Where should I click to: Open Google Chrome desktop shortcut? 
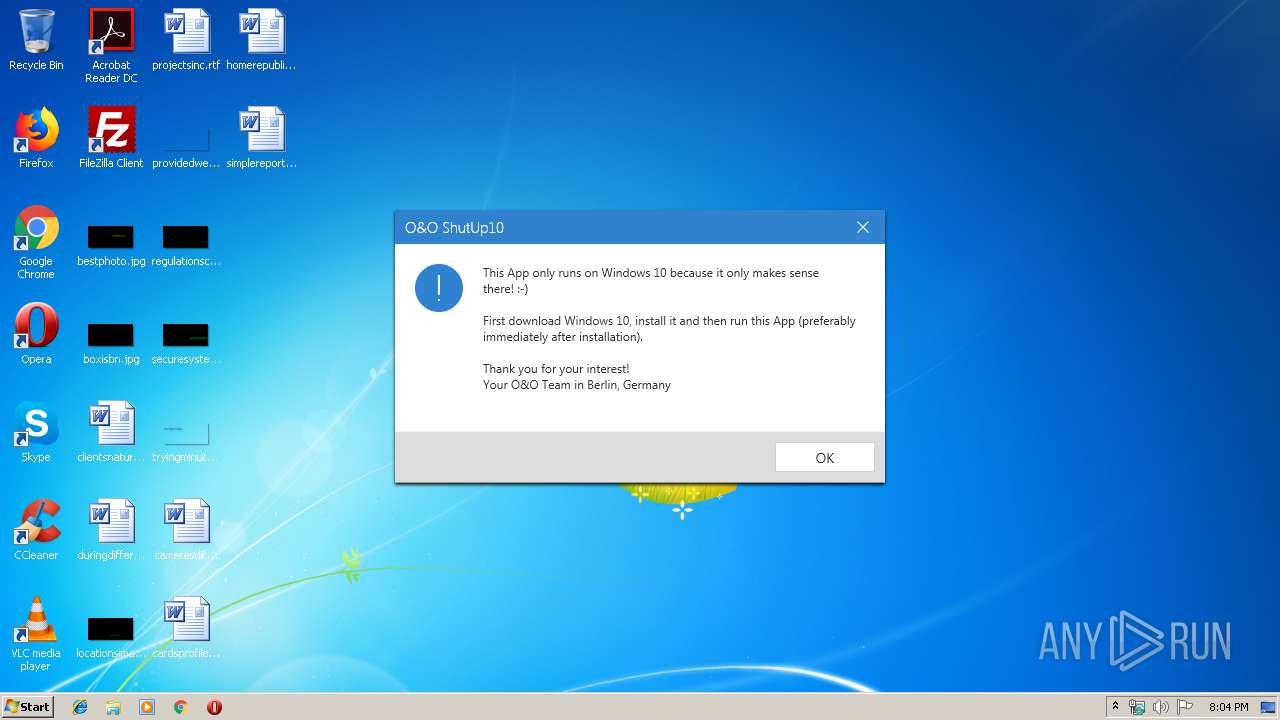[36, 242]
